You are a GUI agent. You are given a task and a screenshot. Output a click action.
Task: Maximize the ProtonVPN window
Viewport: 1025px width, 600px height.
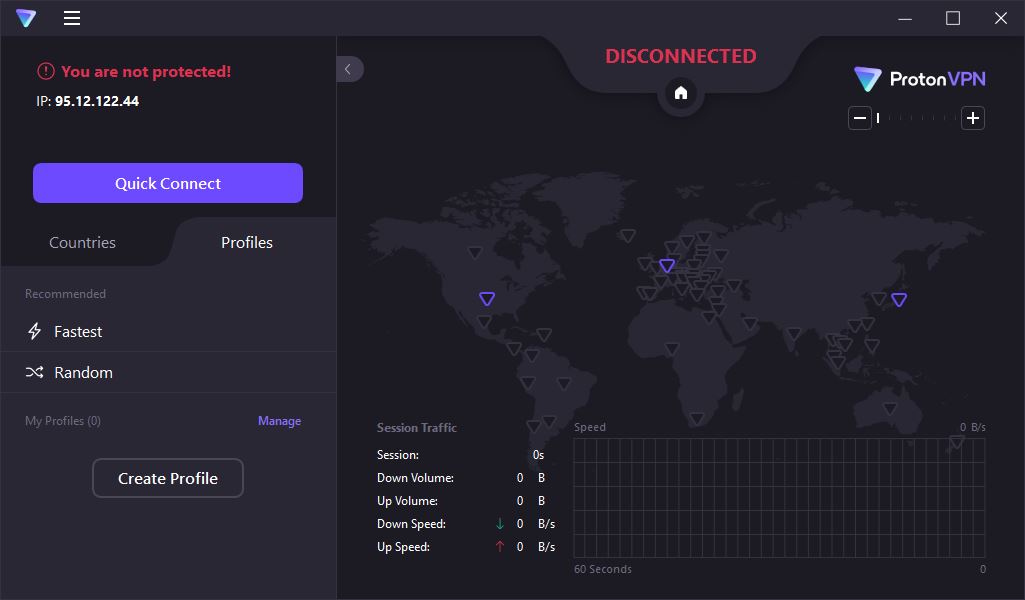pos(953,18)
